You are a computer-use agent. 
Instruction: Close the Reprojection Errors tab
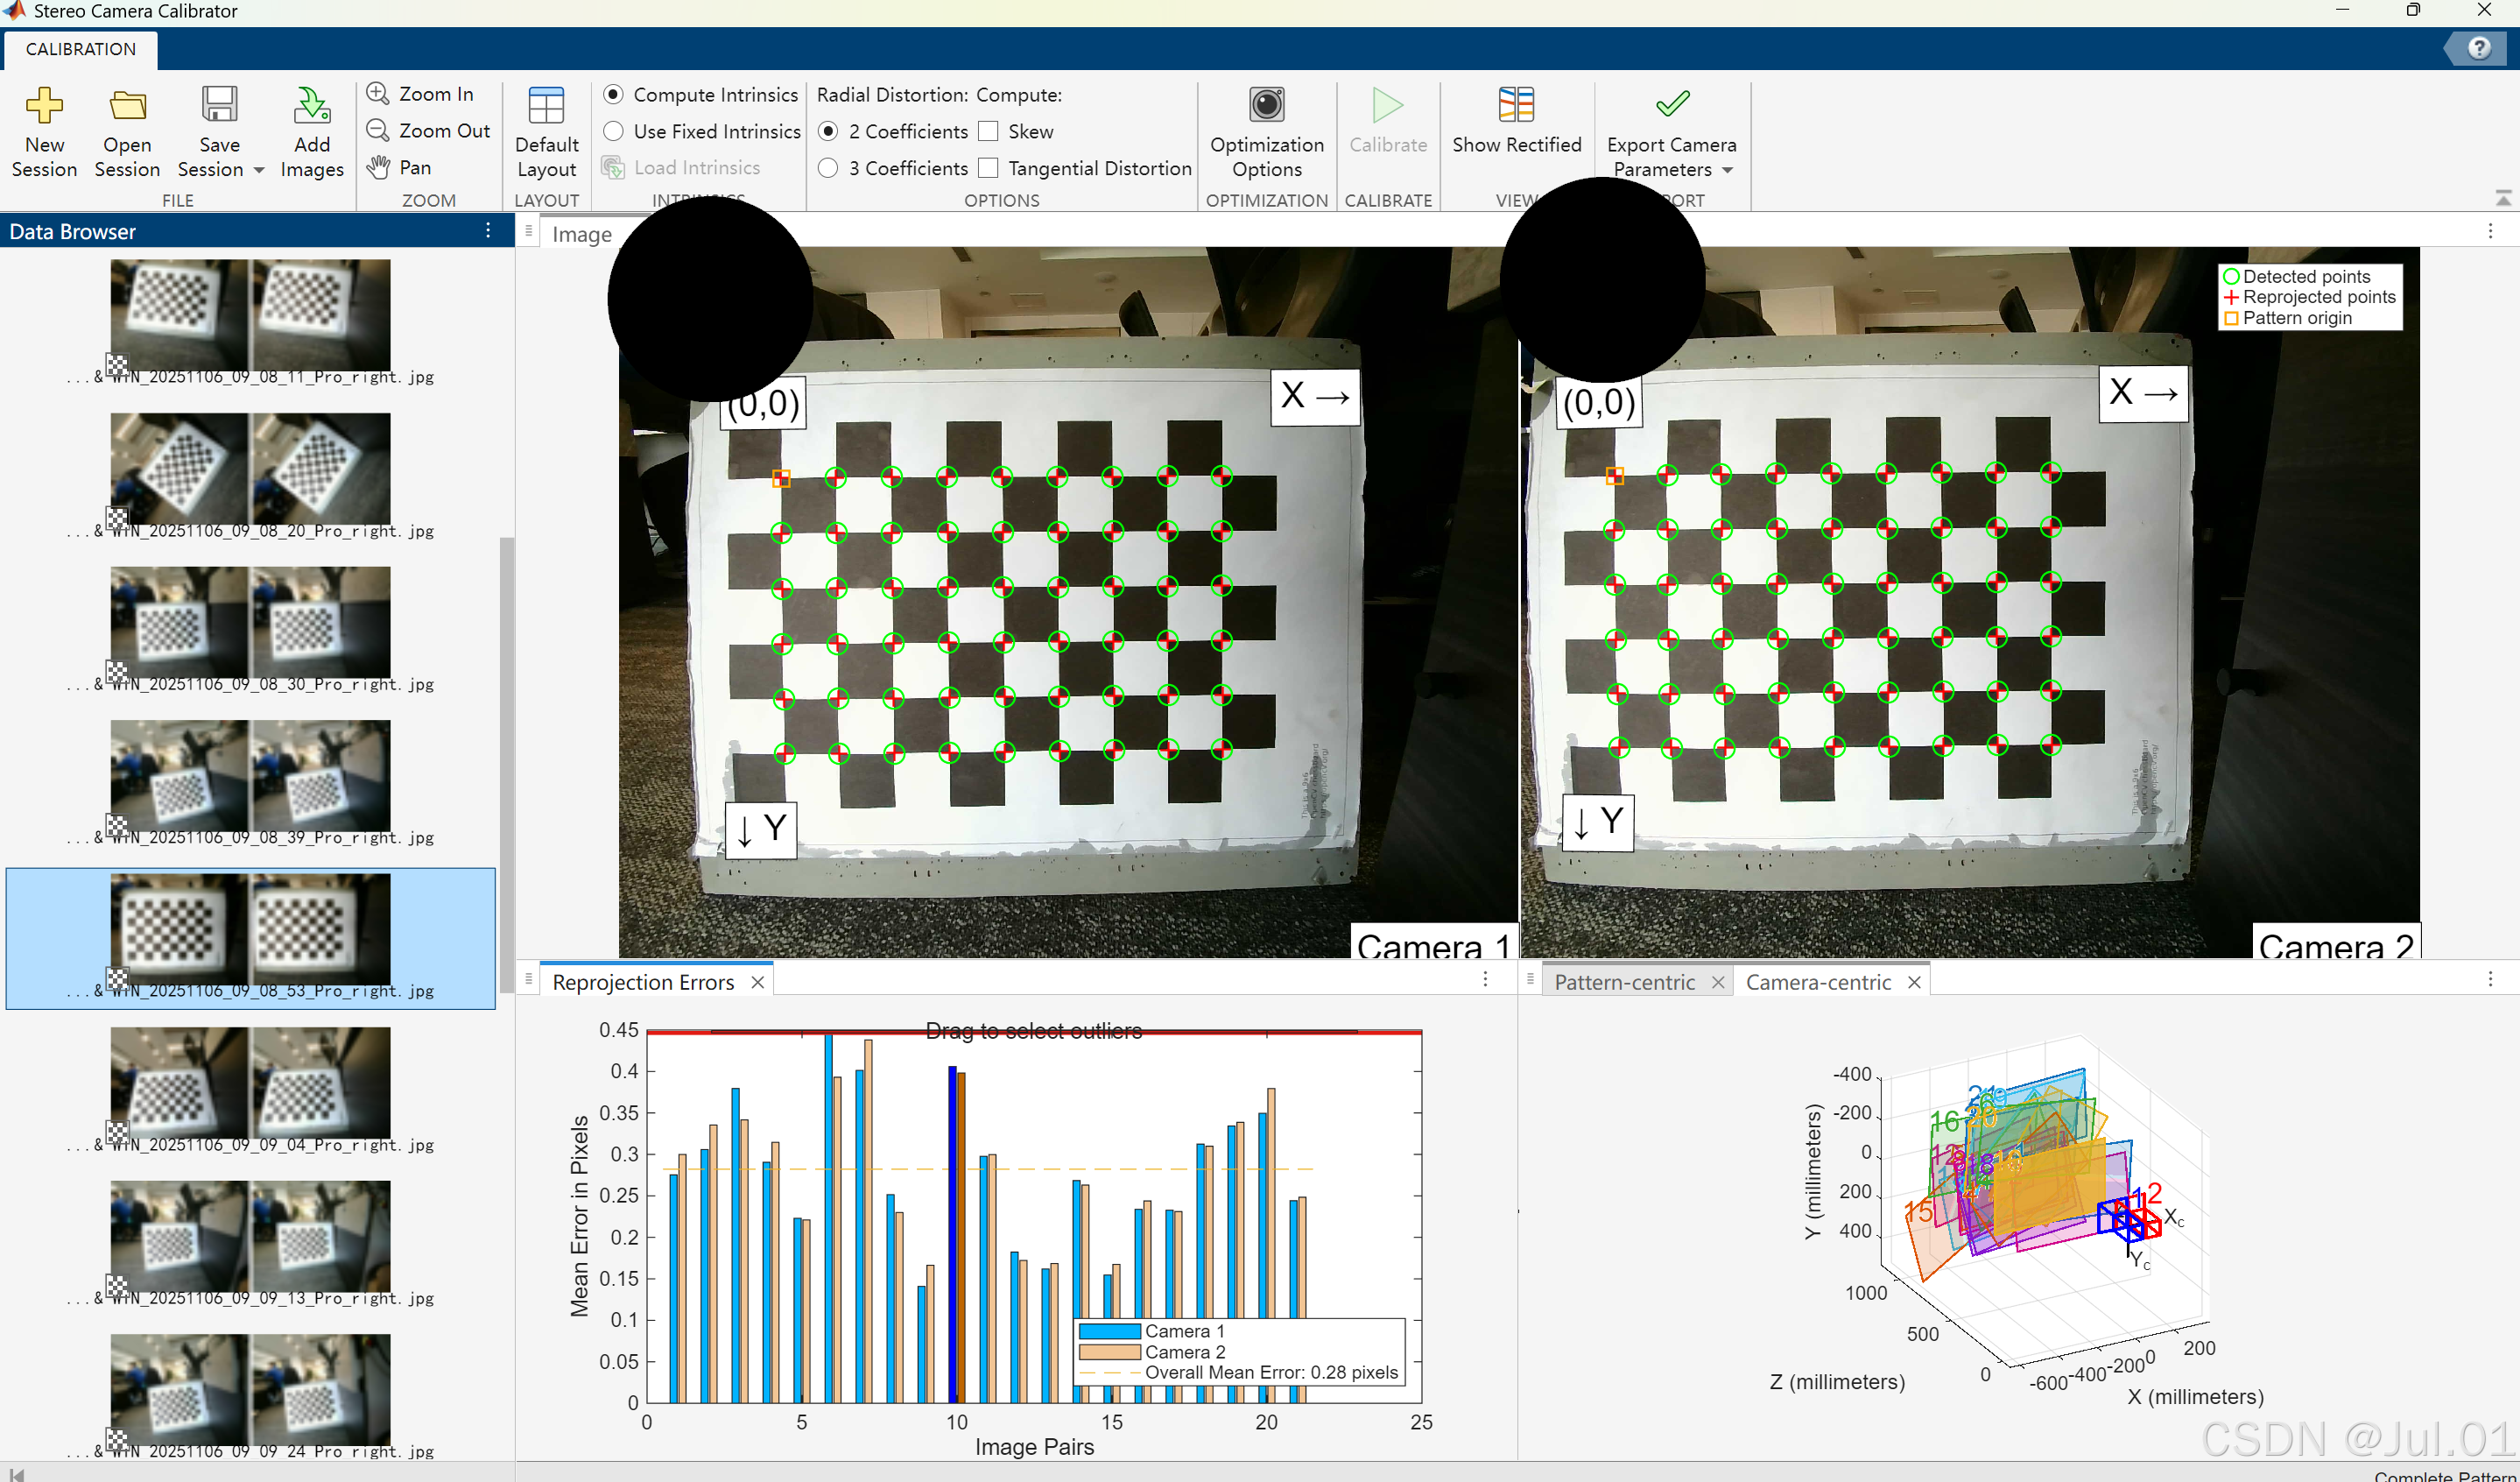(x=758, y=982)
